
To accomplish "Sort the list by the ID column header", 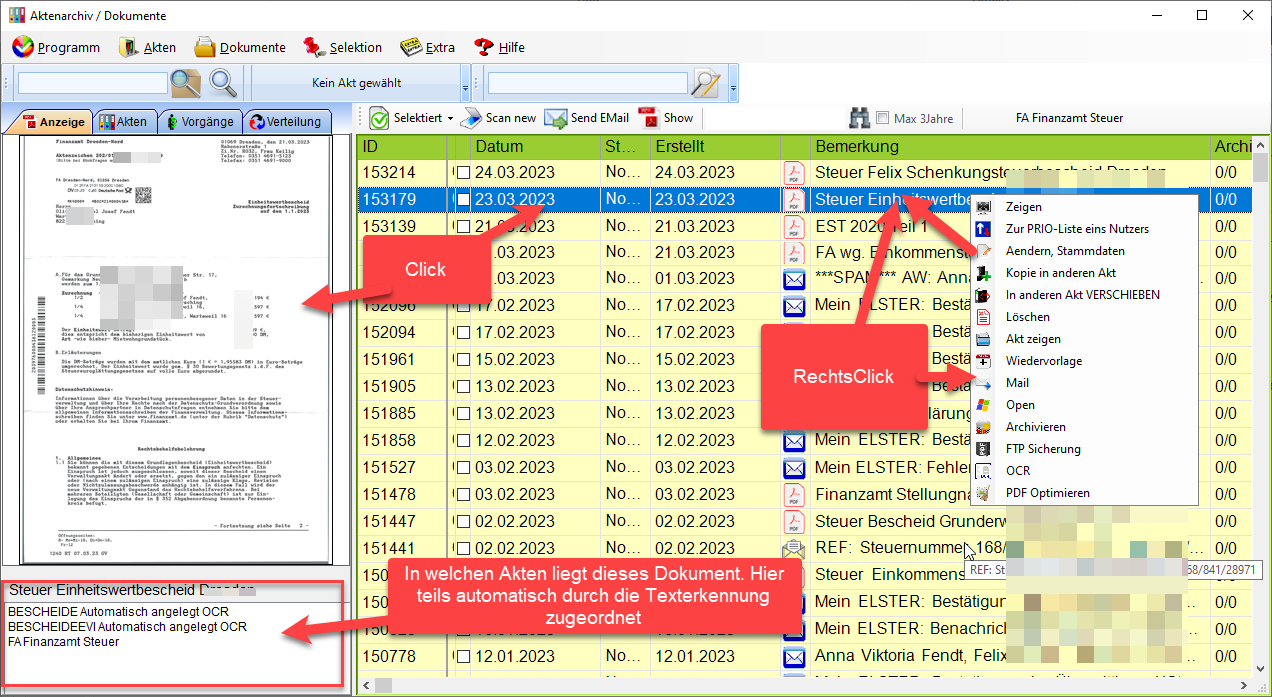I will click(x=401, y=147).
